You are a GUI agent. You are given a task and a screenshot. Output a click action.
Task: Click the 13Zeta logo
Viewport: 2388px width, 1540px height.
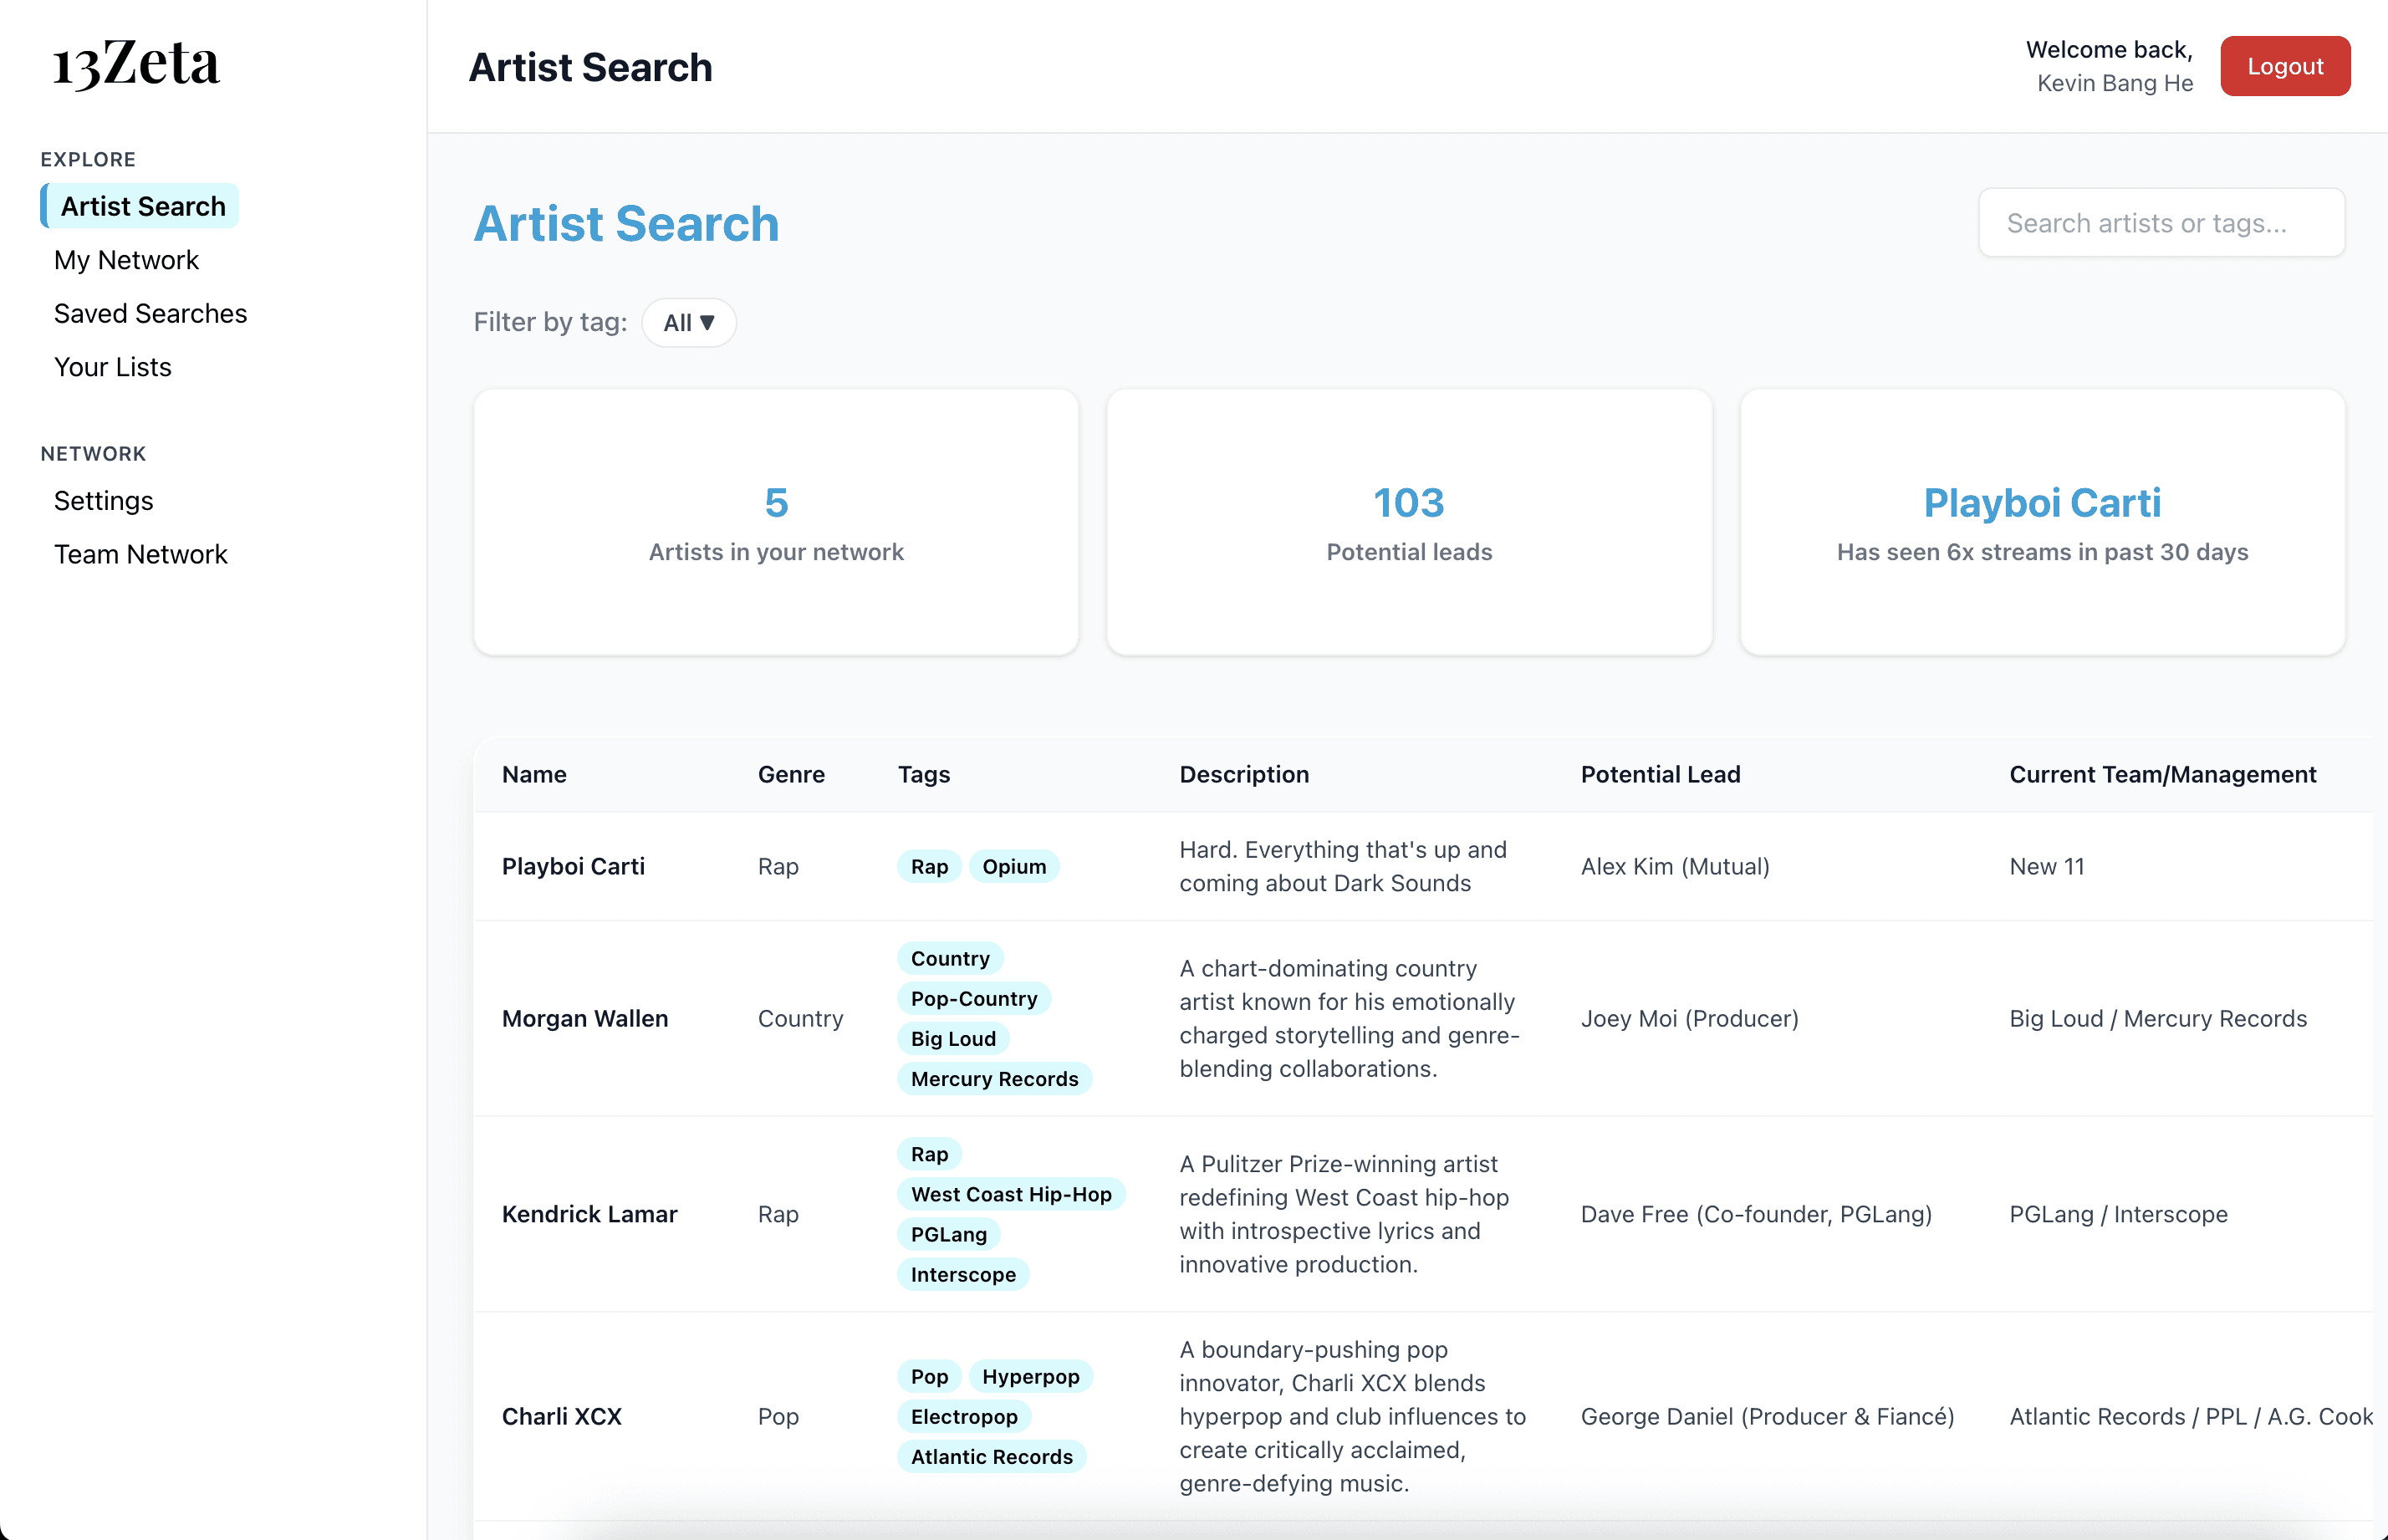pos(137,65)
